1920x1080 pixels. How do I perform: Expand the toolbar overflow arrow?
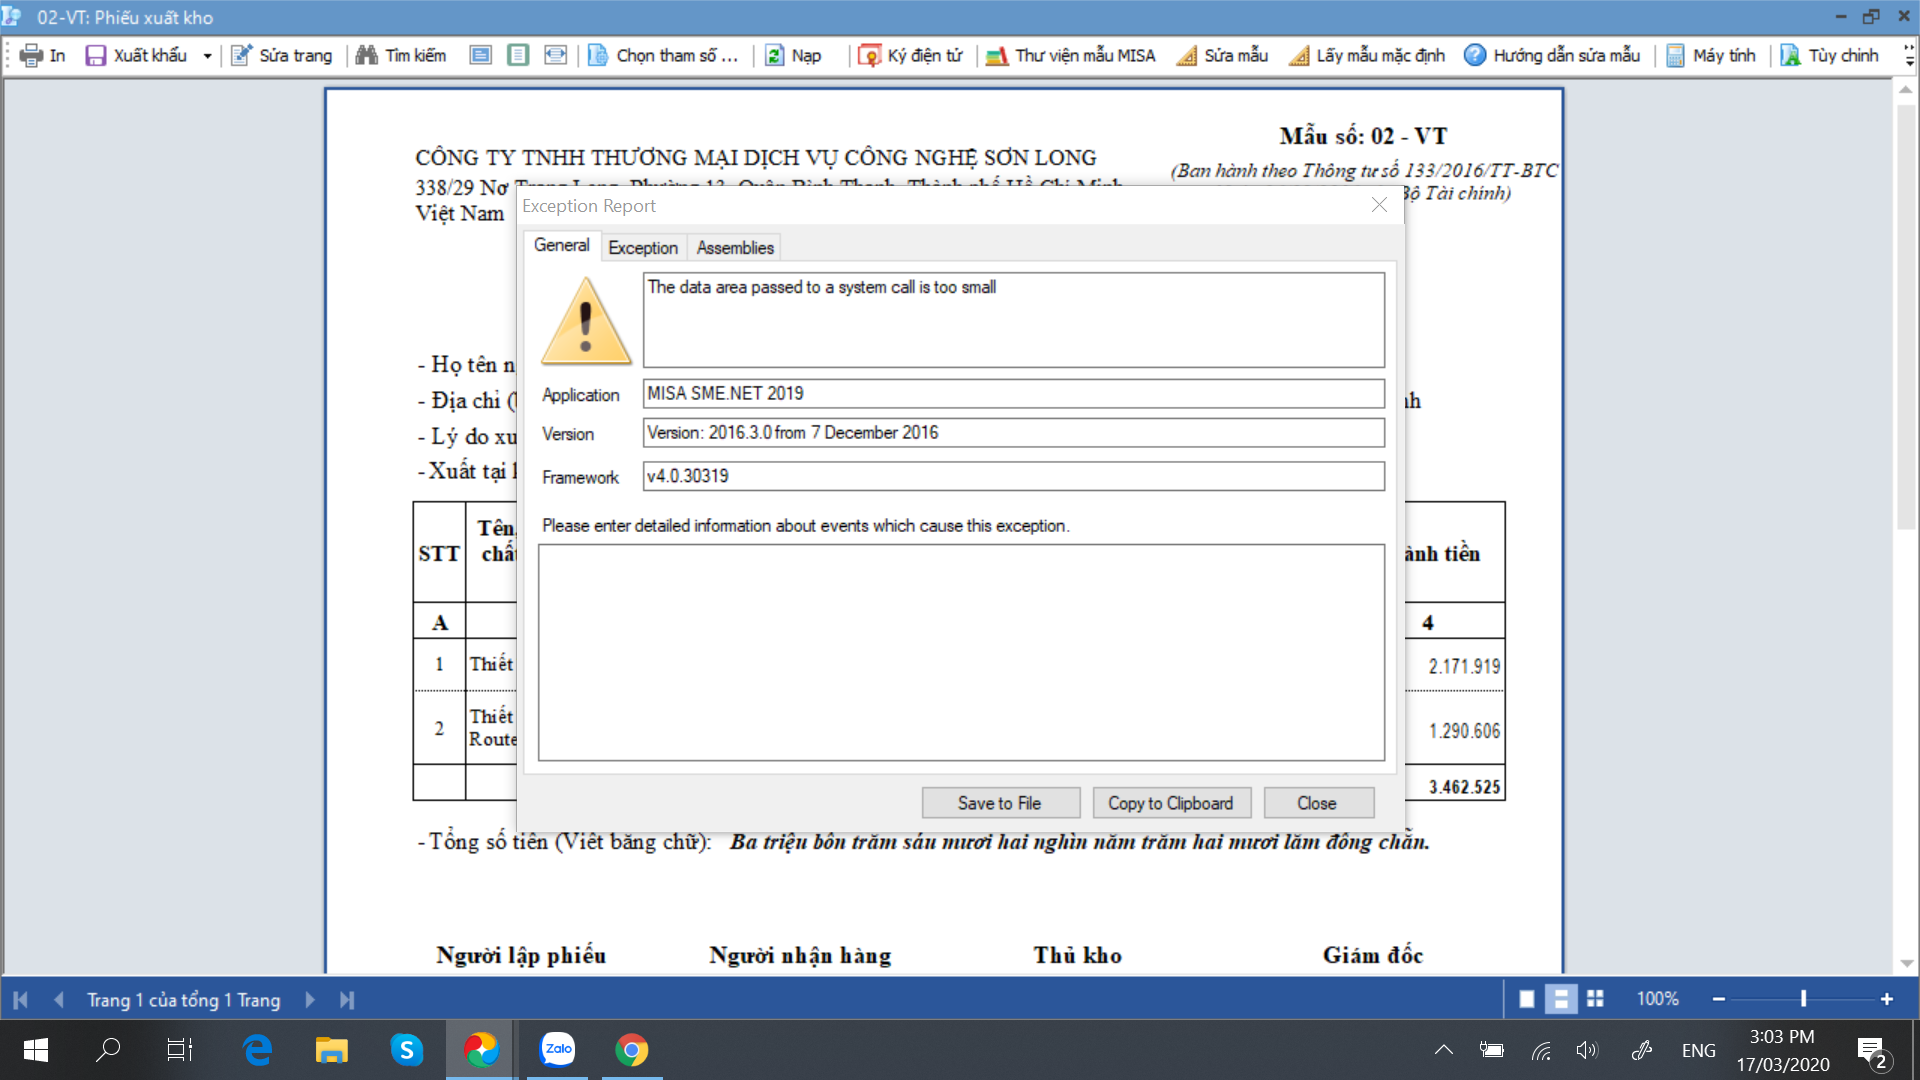pyautogui.click(x=1909, y=57)
